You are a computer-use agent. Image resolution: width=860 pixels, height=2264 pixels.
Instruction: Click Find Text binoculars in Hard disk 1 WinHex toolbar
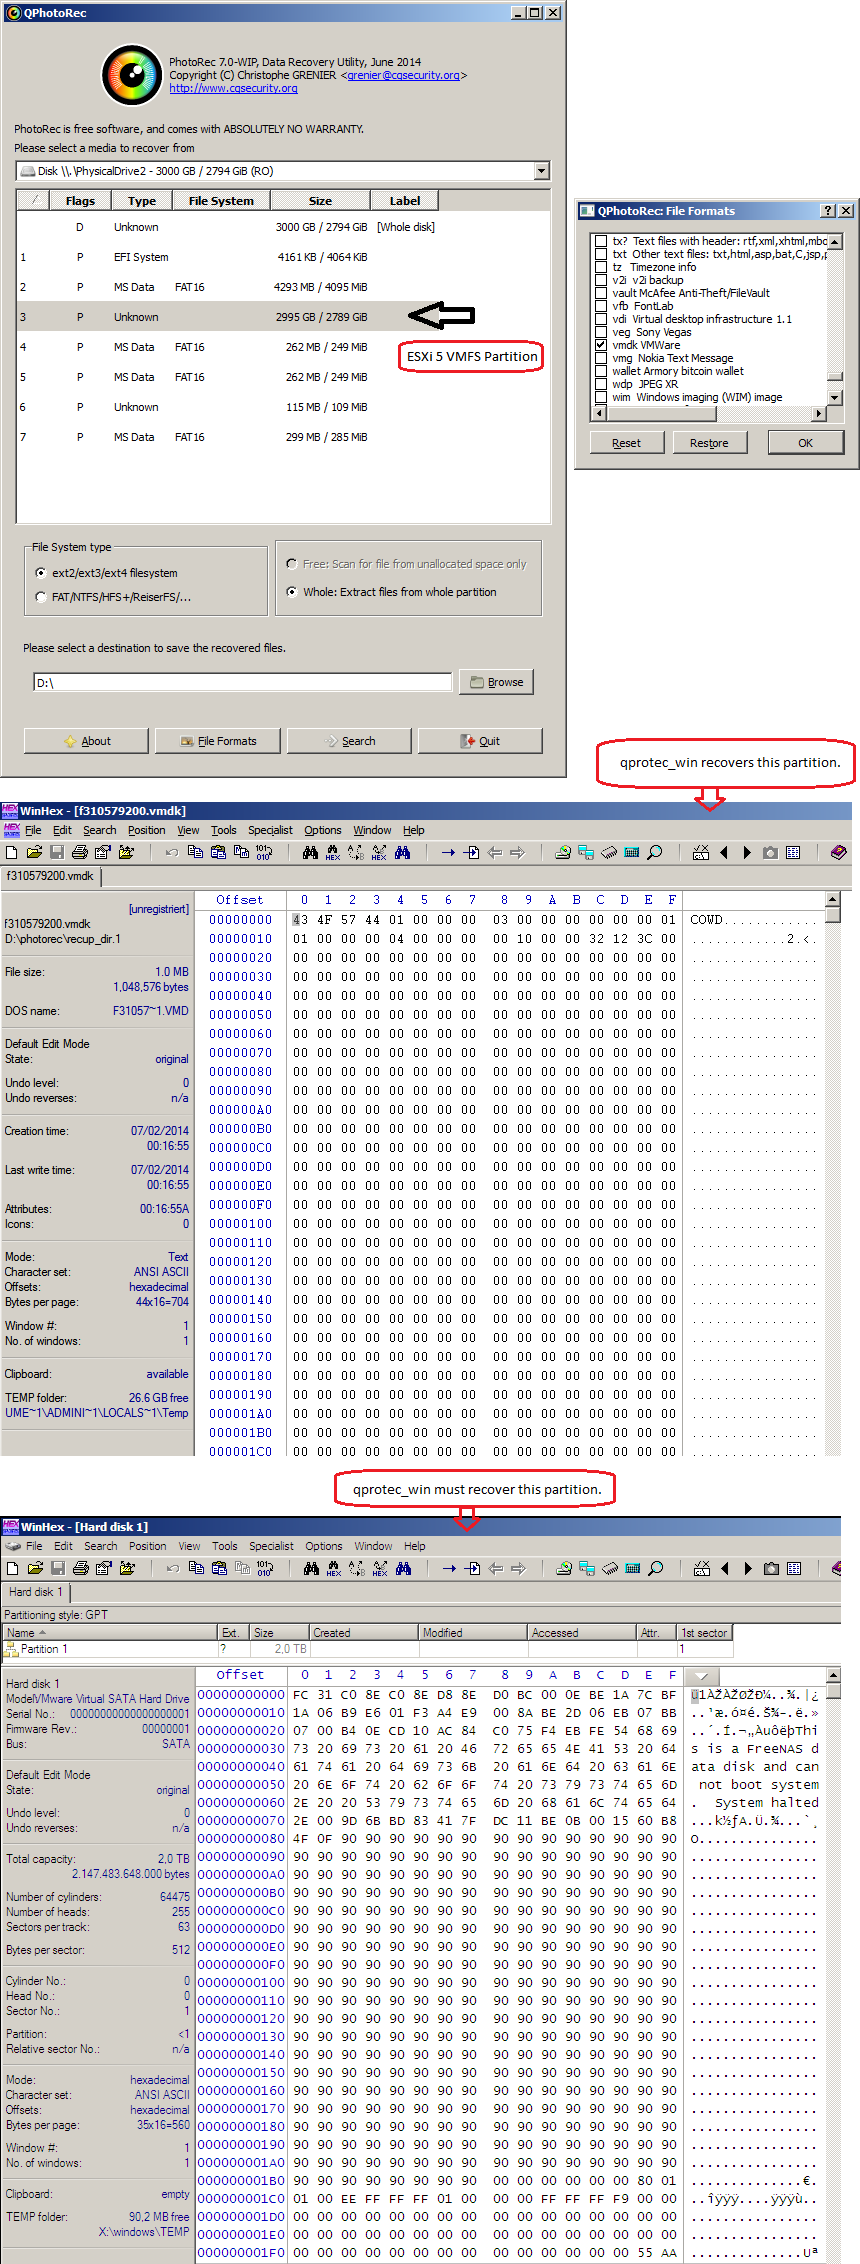coord(311,1568)
